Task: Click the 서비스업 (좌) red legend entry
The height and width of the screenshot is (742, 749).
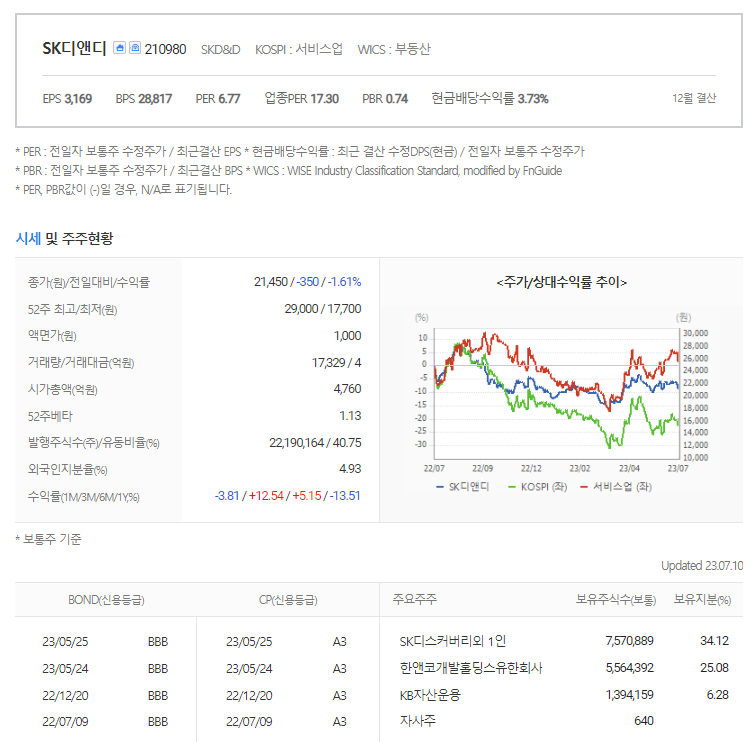Action: click(616, 487)
